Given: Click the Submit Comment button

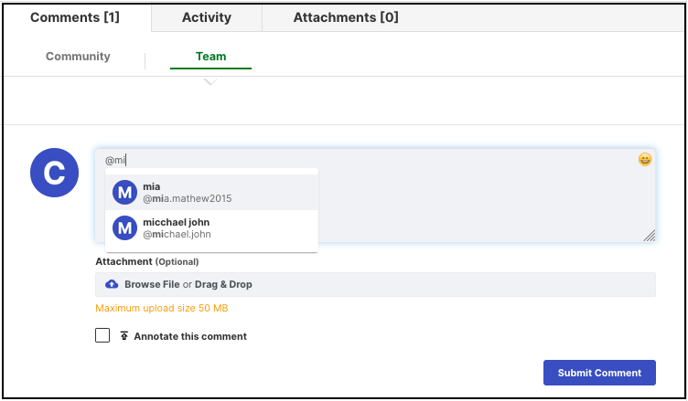Looking at the screenshot, I should [x=599, y=372].
